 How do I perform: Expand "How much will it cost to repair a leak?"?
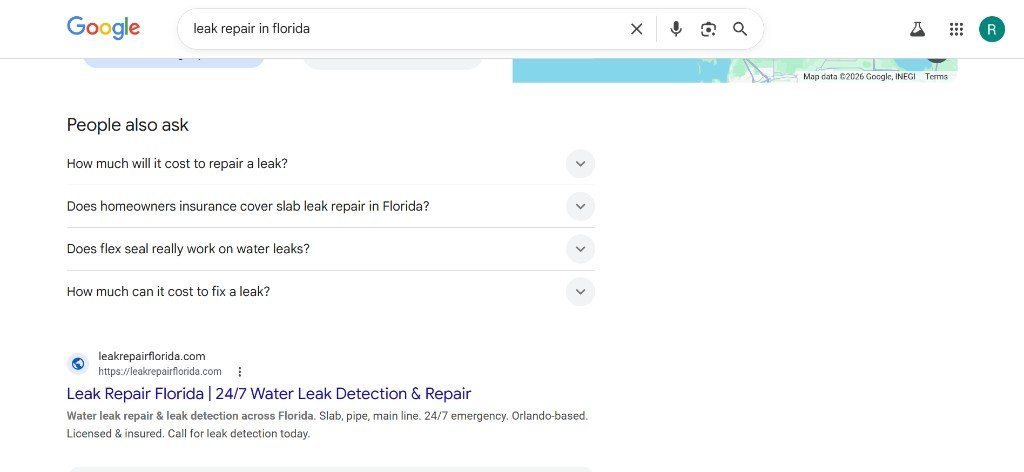[330, 163]
